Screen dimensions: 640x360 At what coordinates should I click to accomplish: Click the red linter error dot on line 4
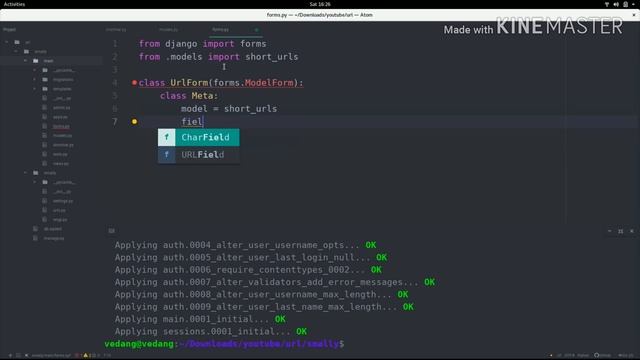[134, 82]
